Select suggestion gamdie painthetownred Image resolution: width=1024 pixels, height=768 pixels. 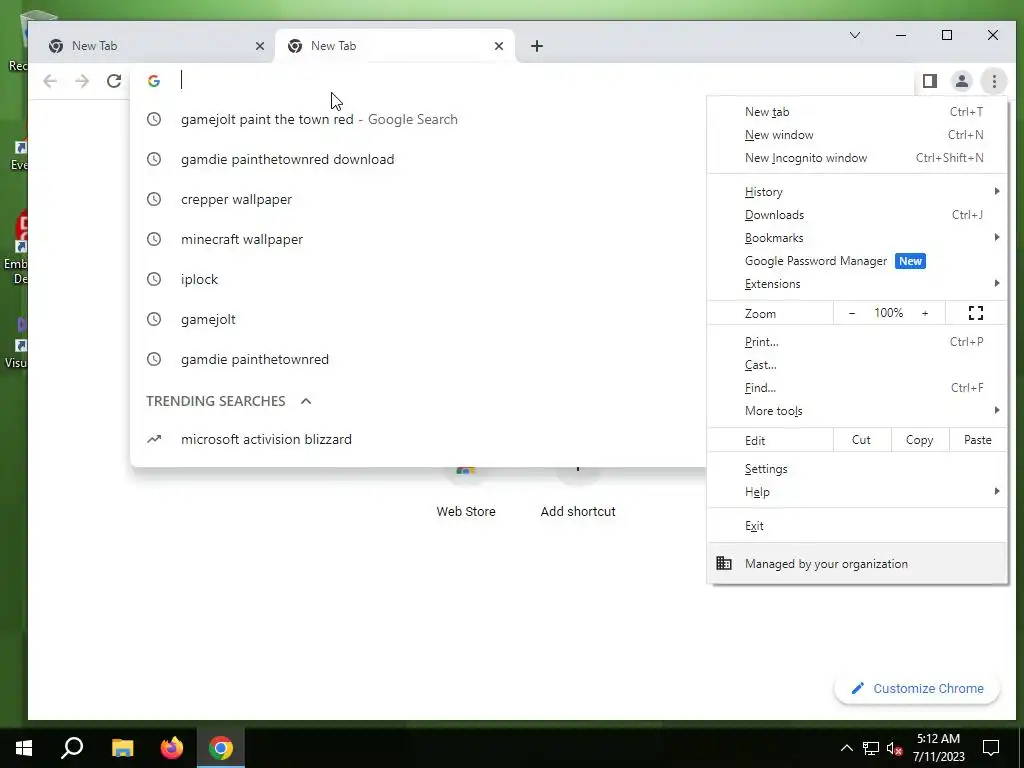(x=418, y=359)
